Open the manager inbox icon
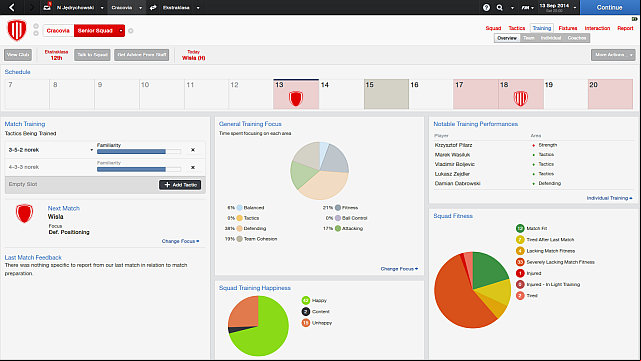This screenshot has height=361, width=641. coord(47,7)
